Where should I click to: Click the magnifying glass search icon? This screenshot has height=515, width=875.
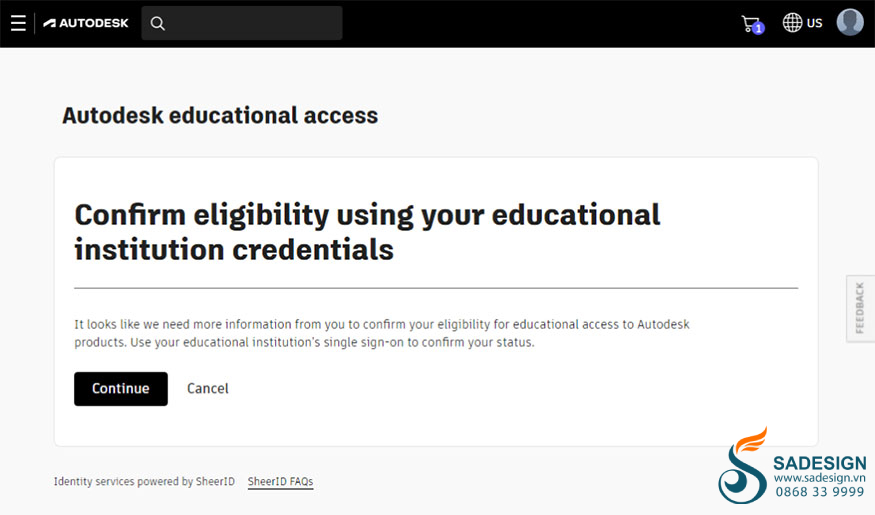click(x=157, y=23)
